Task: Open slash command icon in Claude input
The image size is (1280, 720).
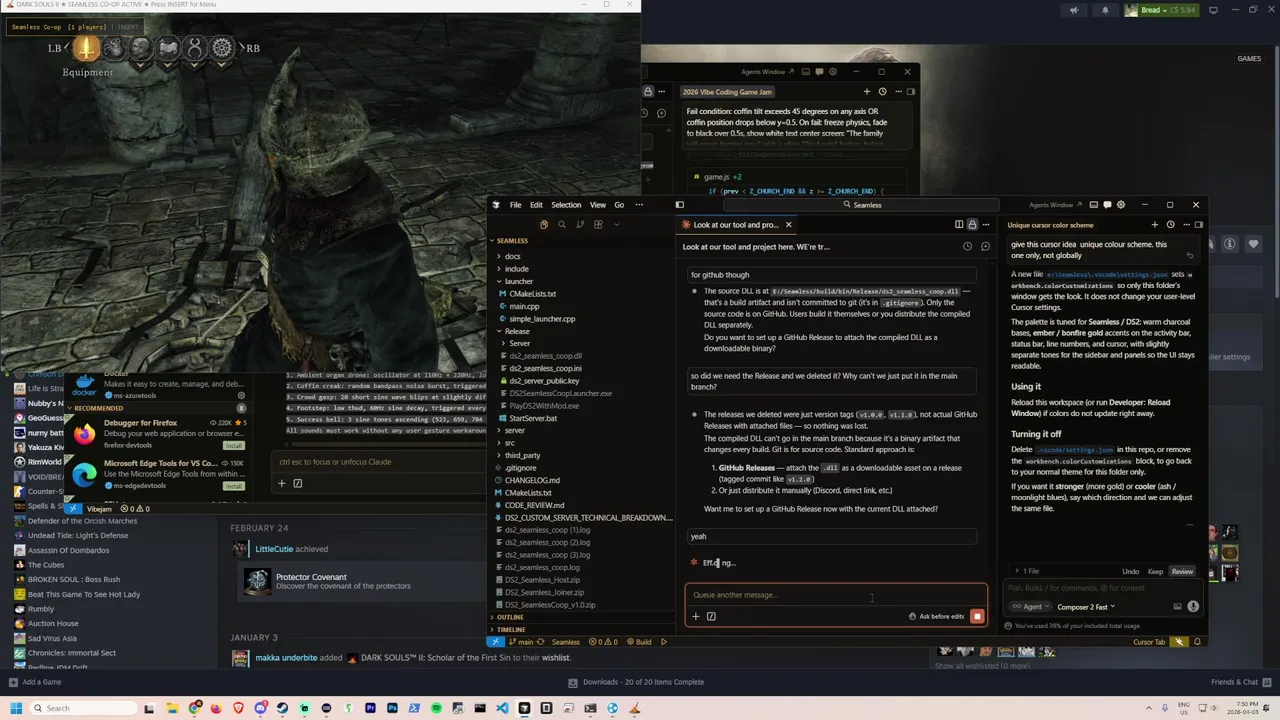Action: coord(711,616)
